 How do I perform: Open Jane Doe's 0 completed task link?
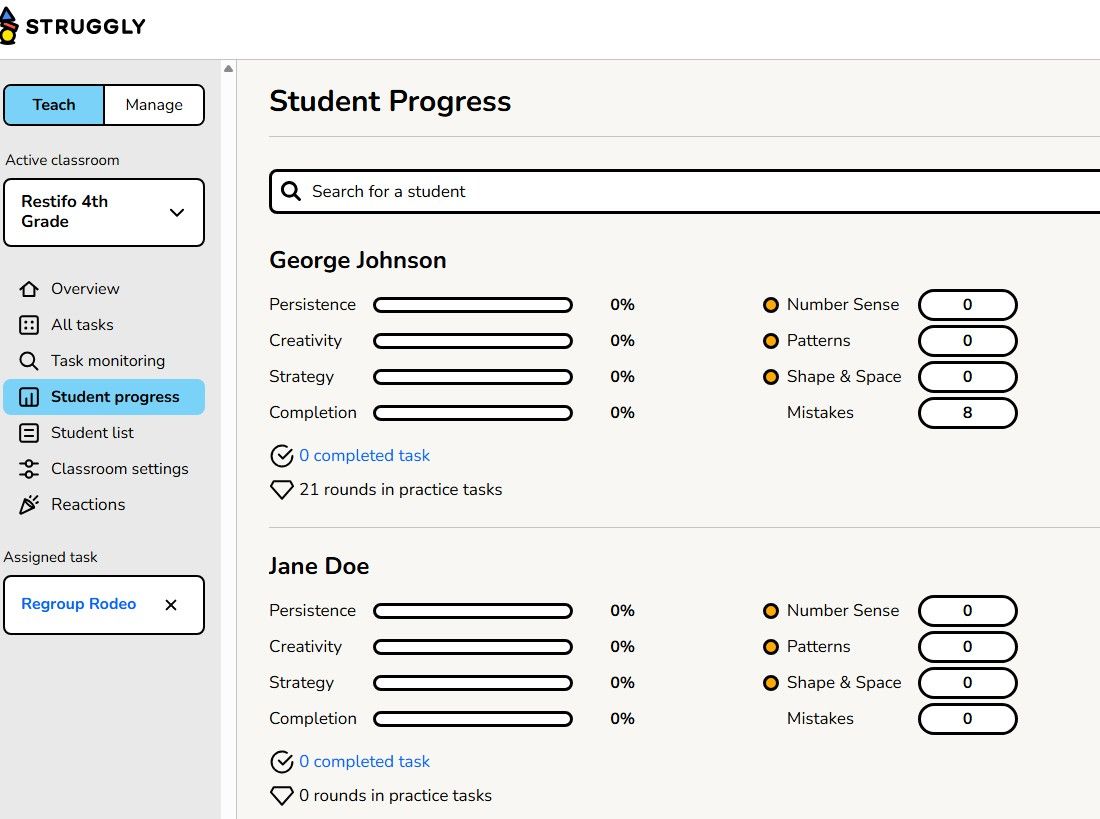click(364, 761)
